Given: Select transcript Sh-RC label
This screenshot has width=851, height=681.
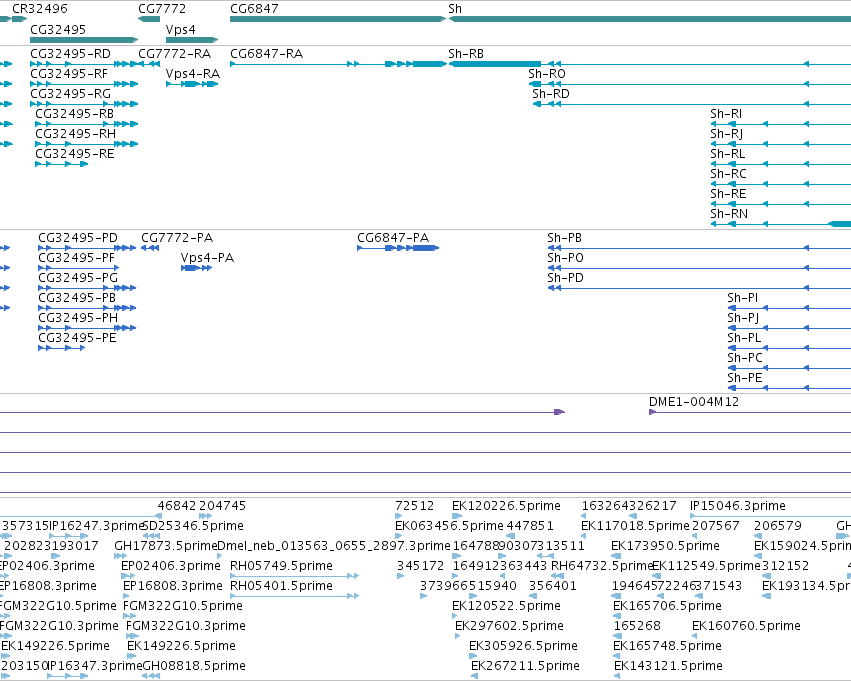Looking at the screenshot, I should point(728,174).
